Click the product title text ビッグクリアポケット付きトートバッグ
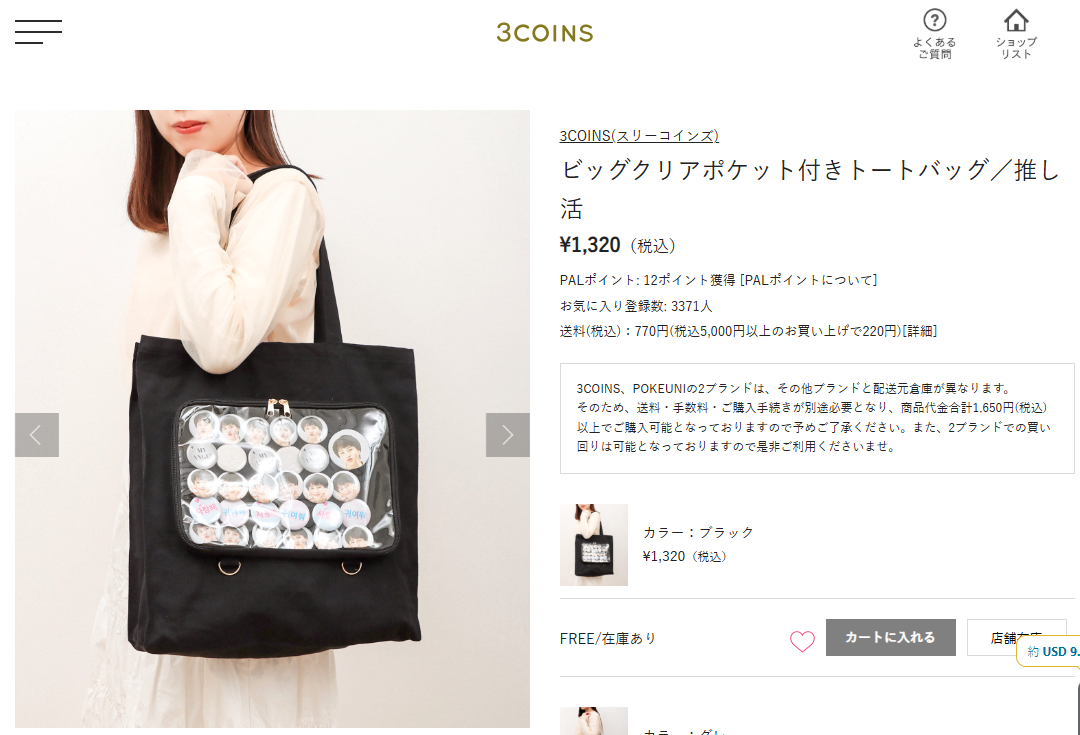This screenshot has height=735, width=1080. (x=776, y=169)
